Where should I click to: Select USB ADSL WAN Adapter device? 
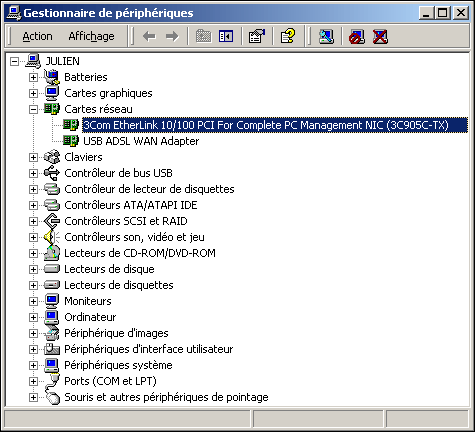141,141
